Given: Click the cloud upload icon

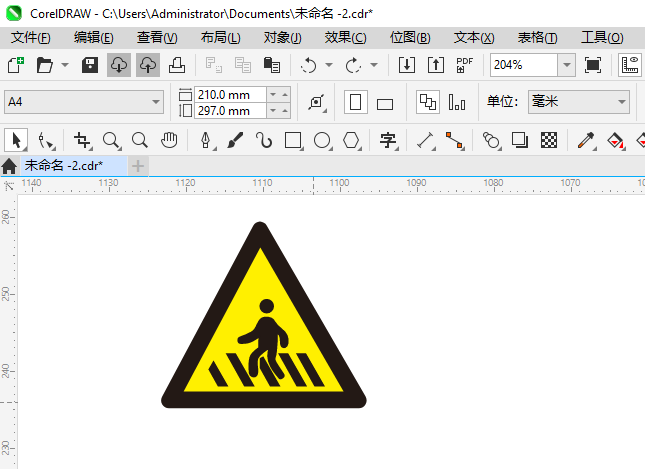Looking at the screenshot, I should pyautogui.click(x=148, y=65).
